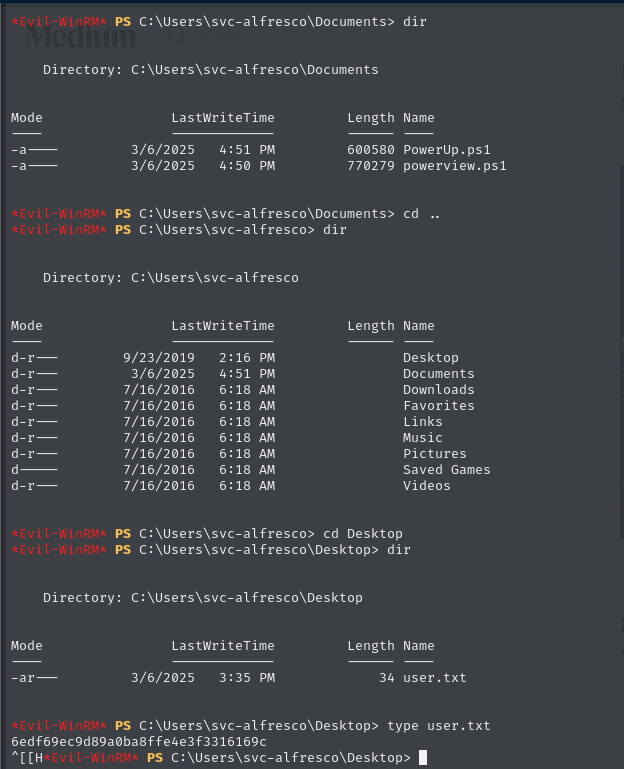Focus the faint Search input field
Image resolution: width=624 pixels, height=769 pixels.
222,36
